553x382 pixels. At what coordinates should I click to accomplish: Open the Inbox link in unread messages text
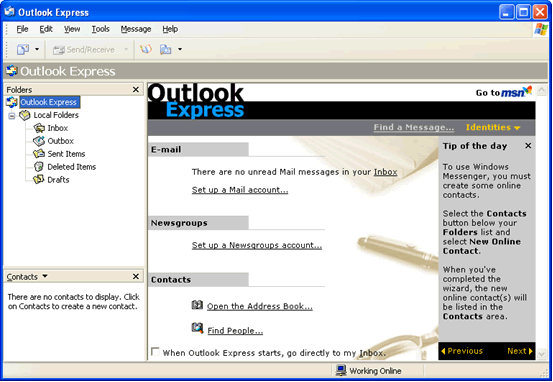coord(385,172)
